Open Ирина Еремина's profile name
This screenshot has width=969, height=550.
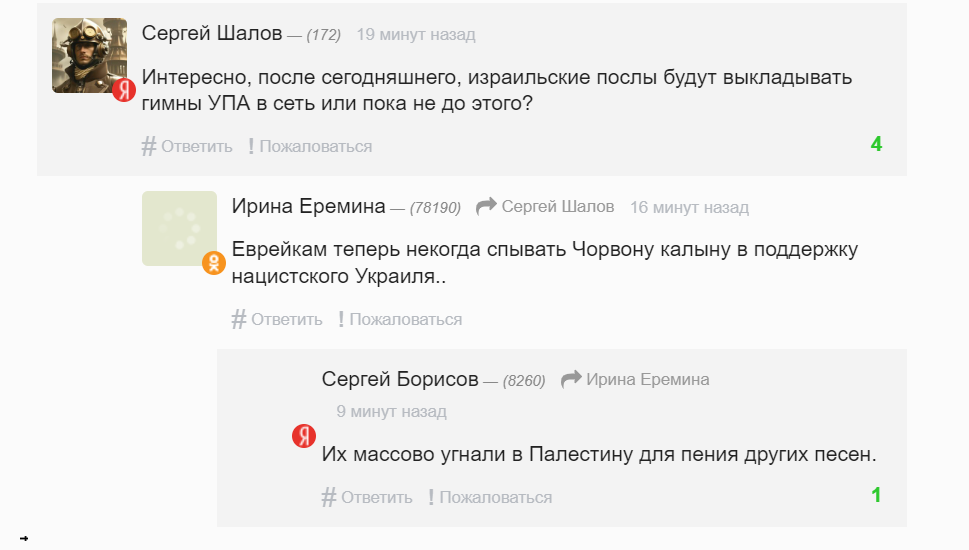tap(308, 207)
